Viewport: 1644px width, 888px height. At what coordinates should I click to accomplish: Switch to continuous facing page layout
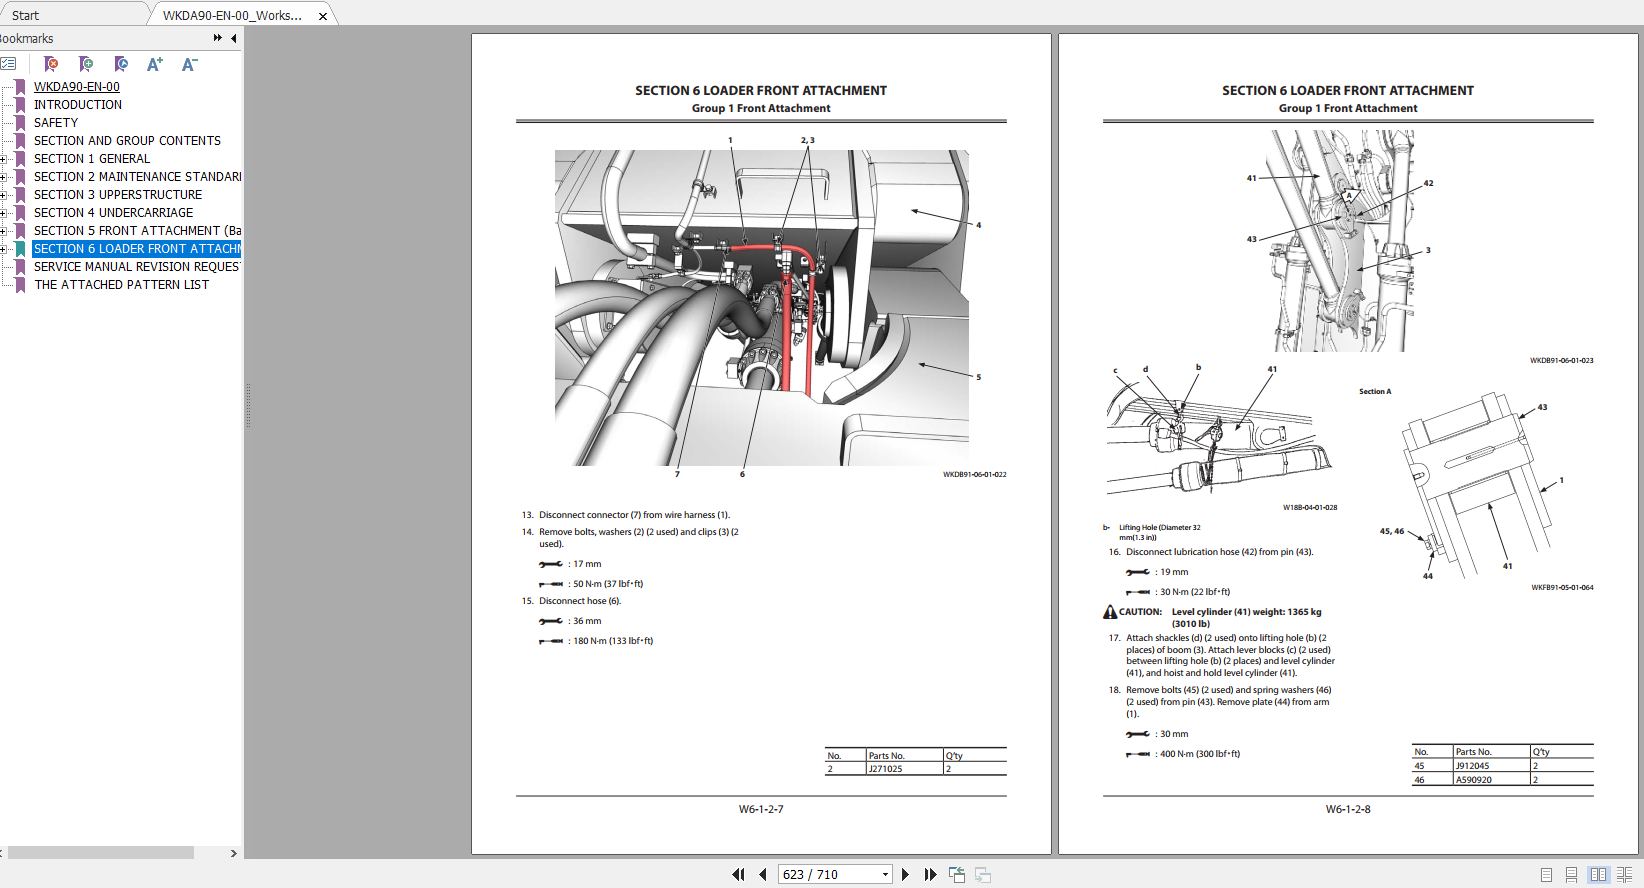[1624, 875]
